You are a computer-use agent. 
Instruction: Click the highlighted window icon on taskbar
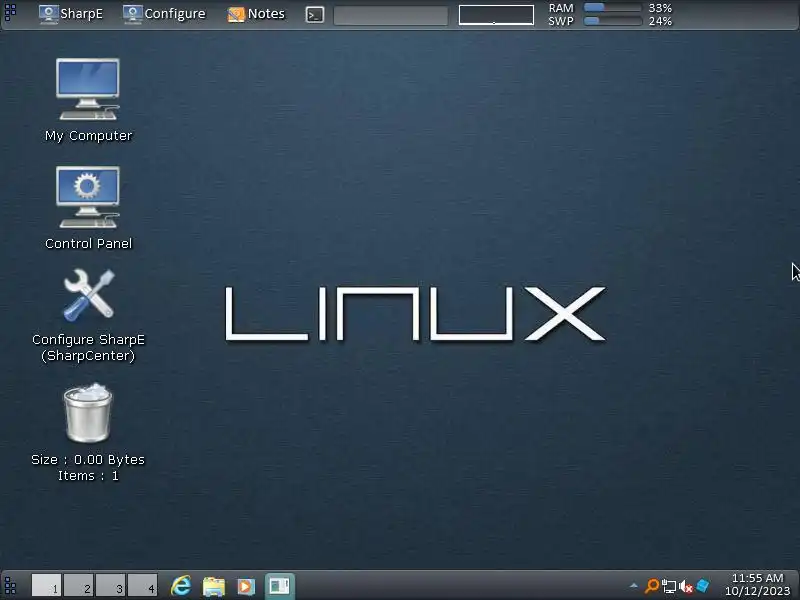(x=280, y=586)
